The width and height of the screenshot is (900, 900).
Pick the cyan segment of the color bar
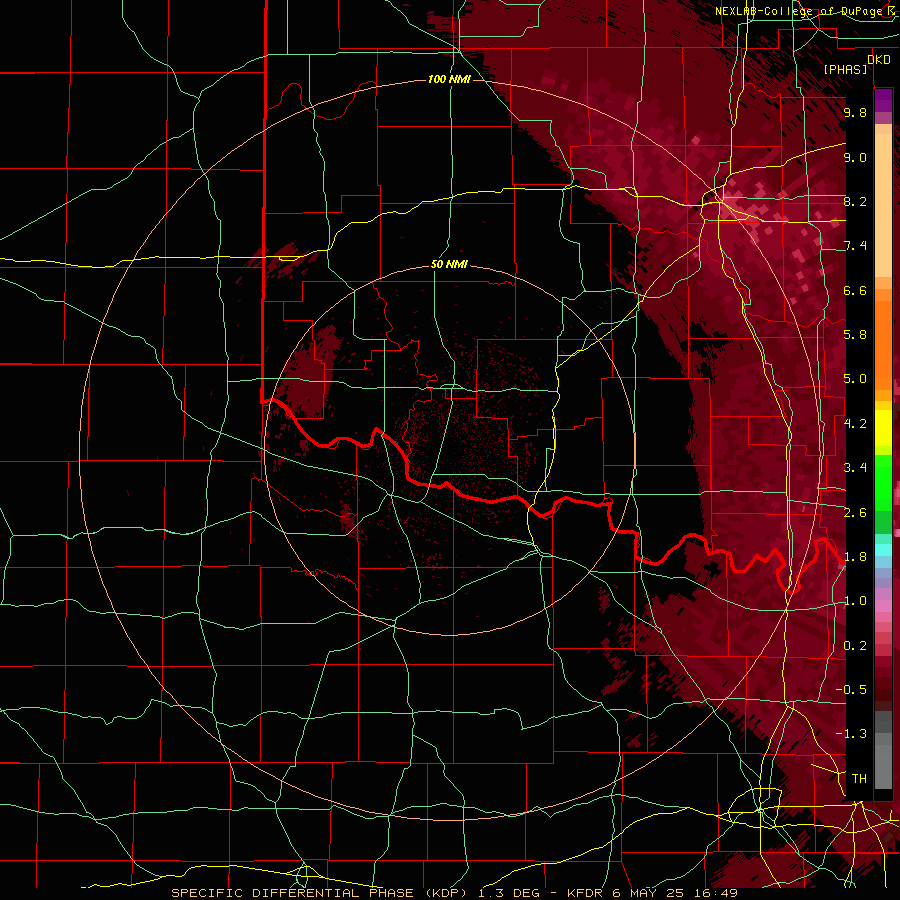pos(883,550)
